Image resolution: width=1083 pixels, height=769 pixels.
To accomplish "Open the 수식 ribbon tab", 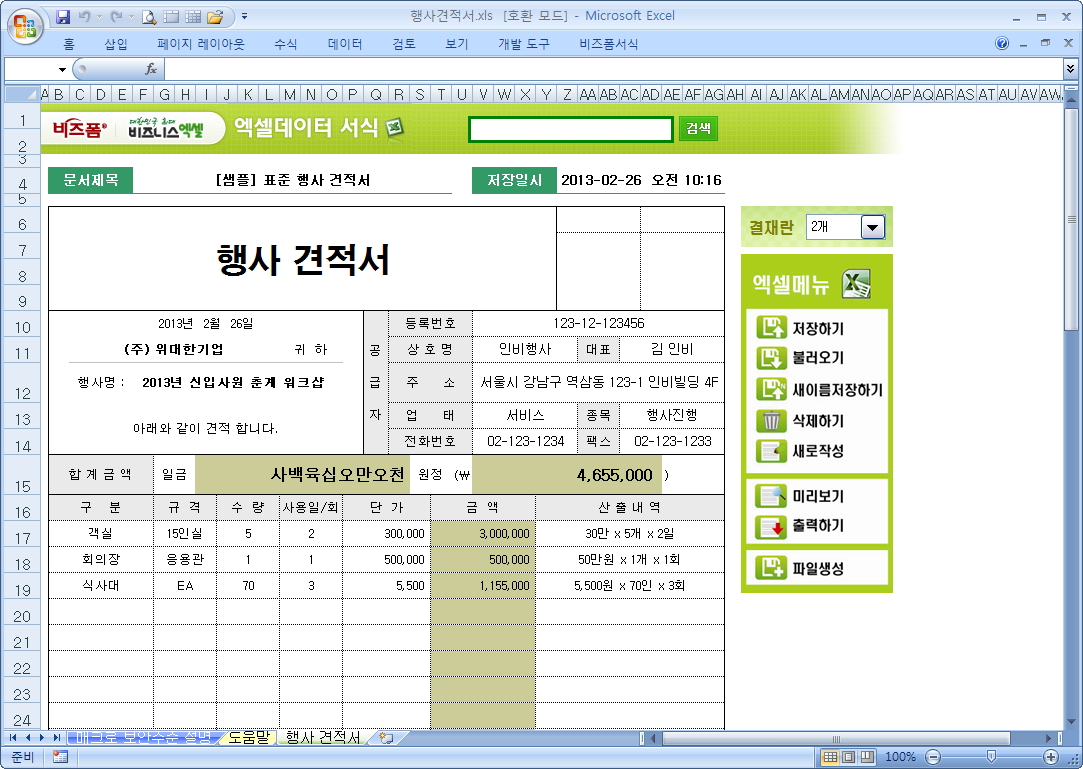I will tap(285, 44).
